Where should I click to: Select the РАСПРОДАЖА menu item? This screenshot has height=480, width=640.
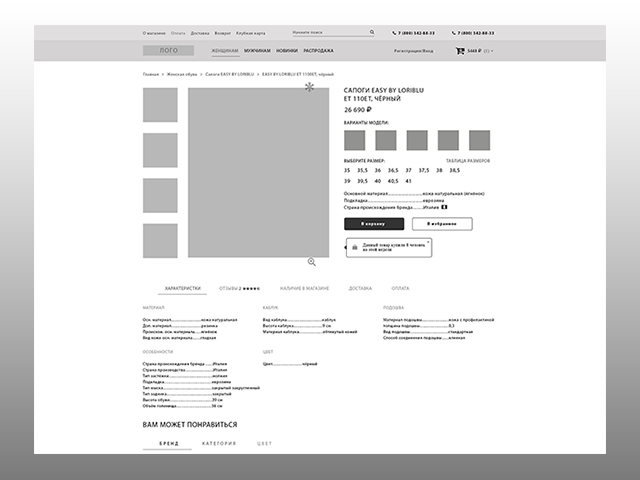click(x=318, y=51)
